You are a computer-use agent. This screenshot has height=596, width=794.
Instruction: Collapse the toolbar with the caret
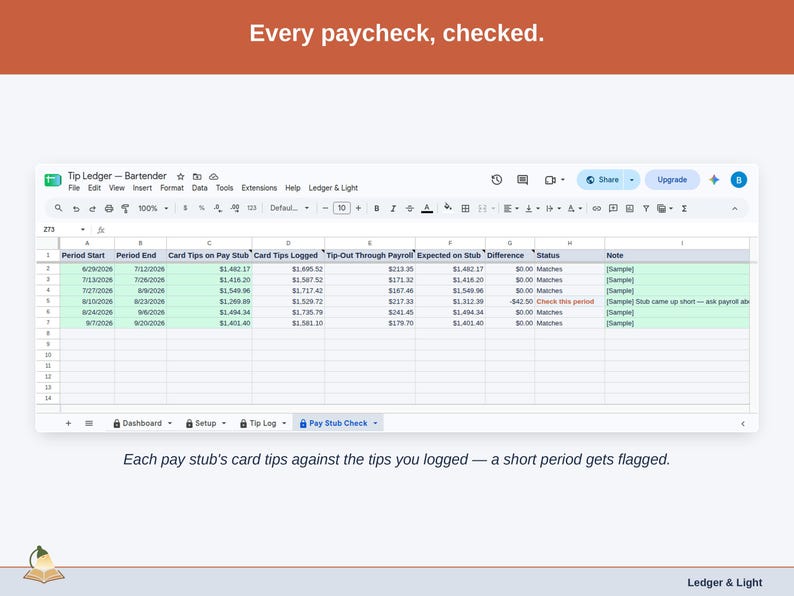tap(735, 209)
